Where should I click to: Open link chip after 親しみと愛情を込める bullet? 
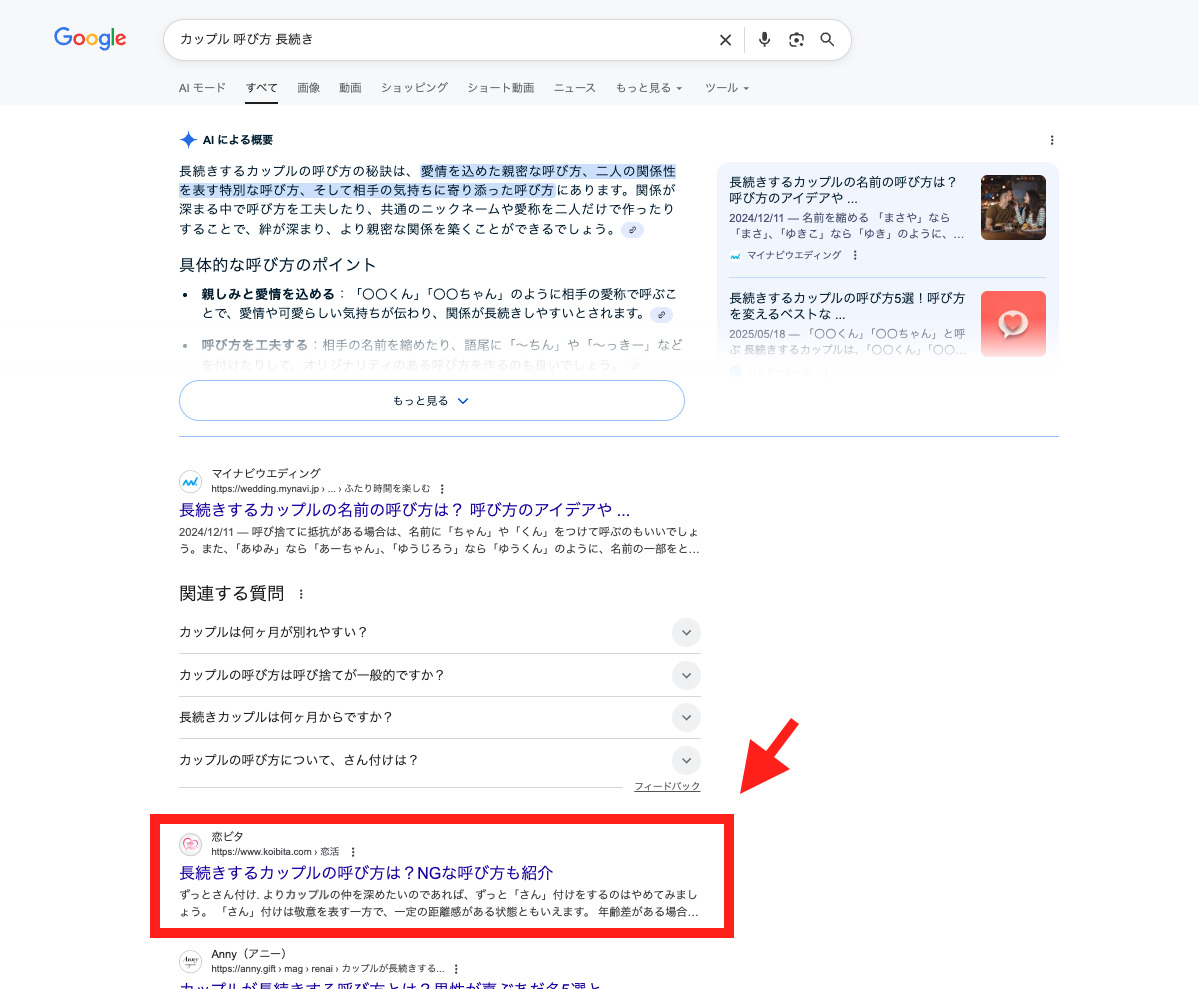(x=661, y=315)
